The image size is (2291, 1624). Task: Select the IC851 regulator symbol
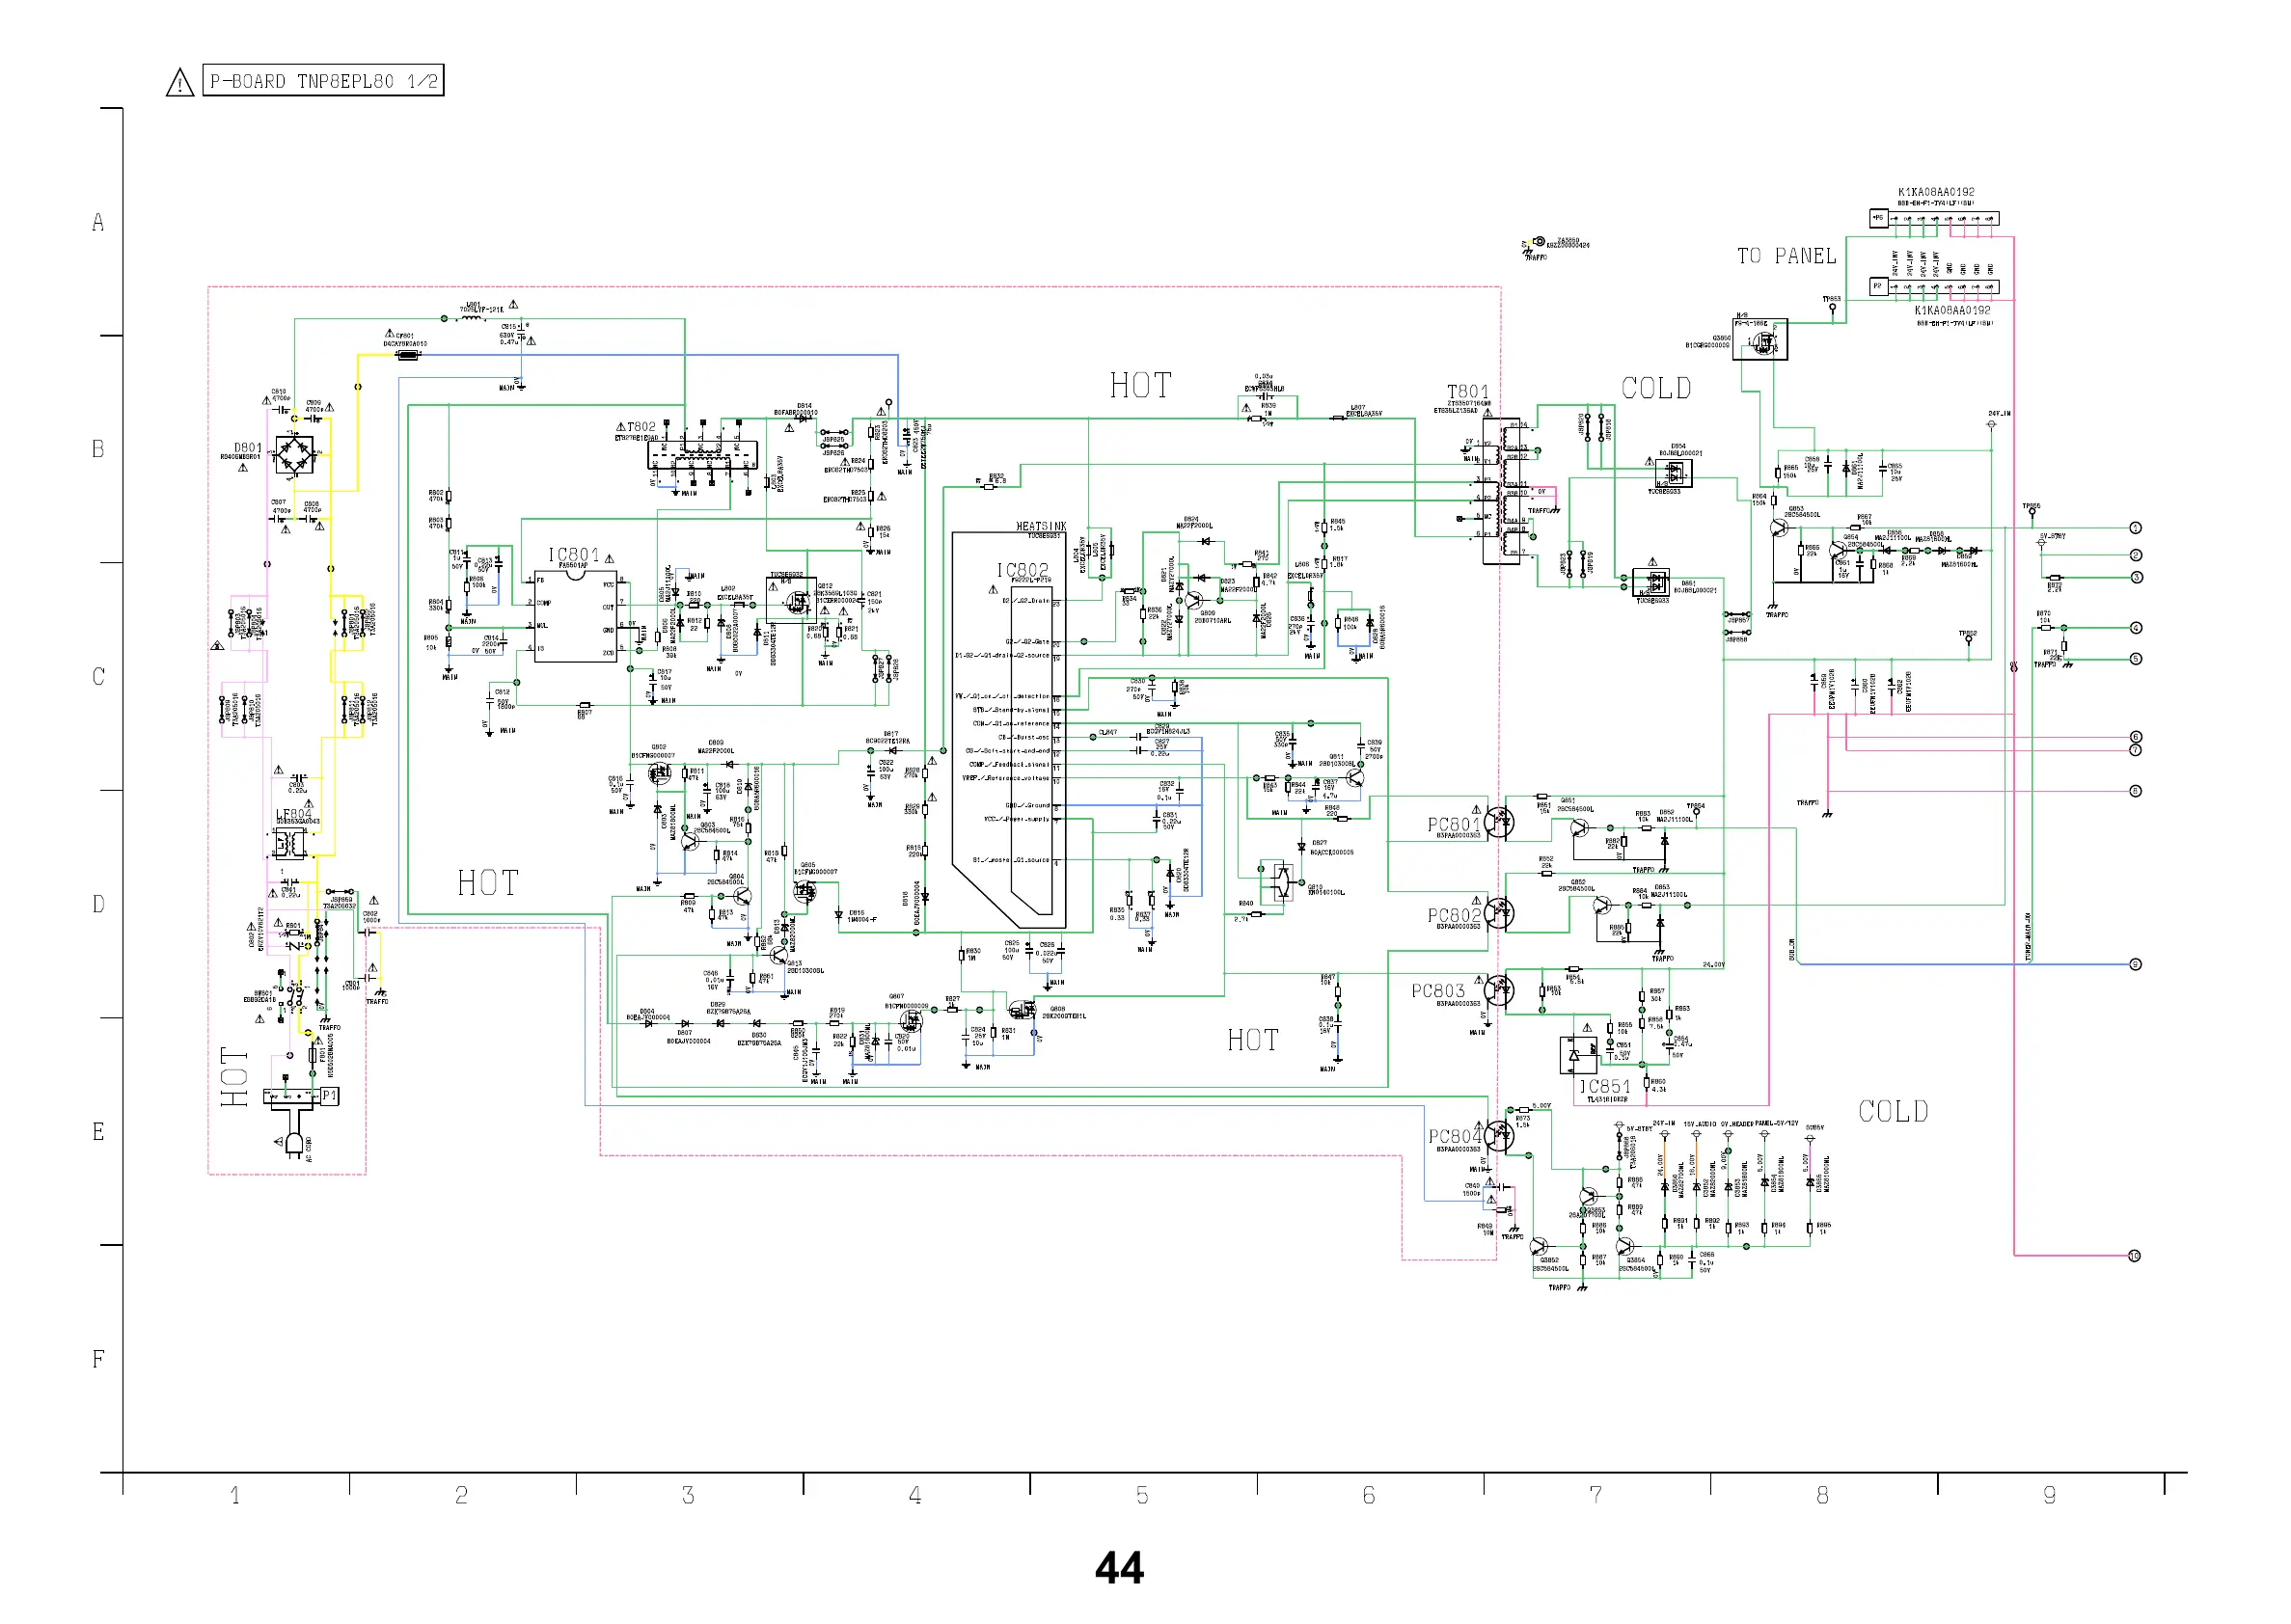pos(1577,1056)
